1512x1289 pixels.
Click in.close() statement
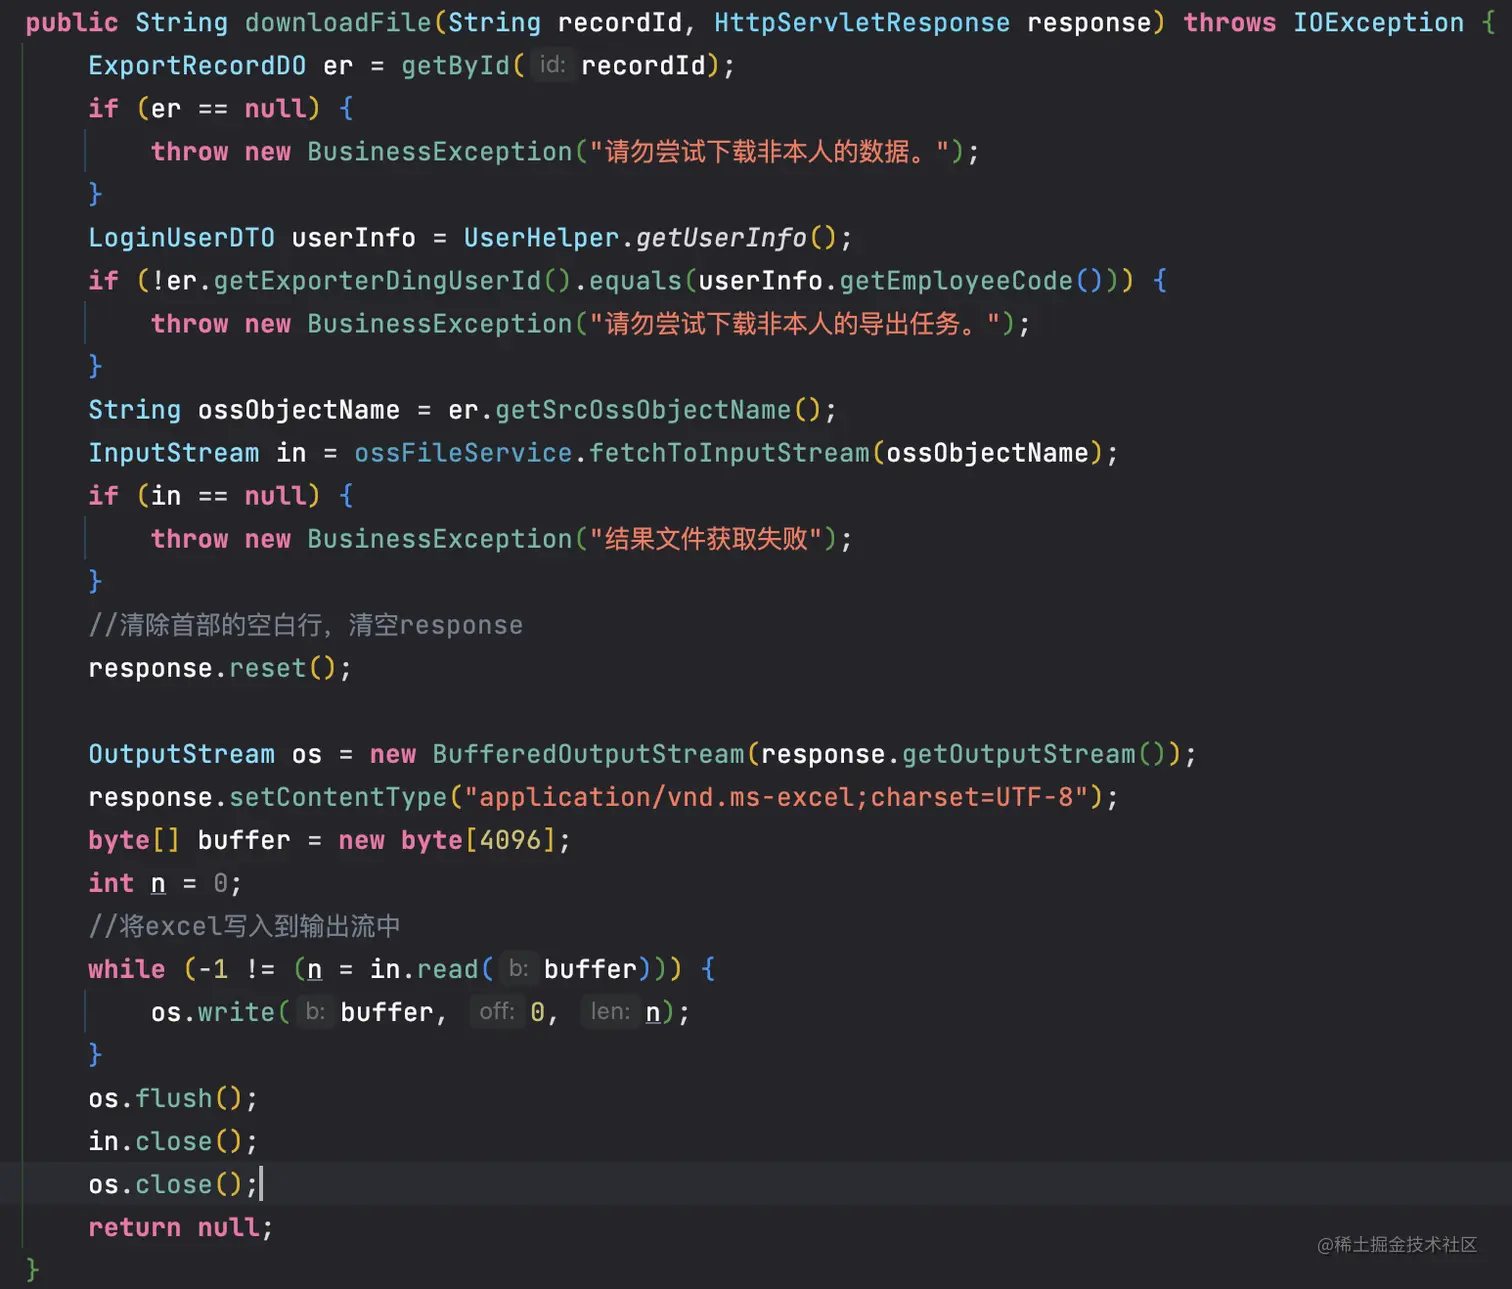tap(173, 1140)
